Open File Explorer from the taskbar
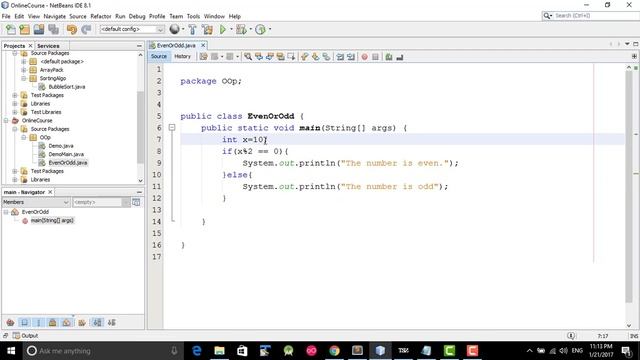This screenshot has height=360, width=640. point(219,351)
